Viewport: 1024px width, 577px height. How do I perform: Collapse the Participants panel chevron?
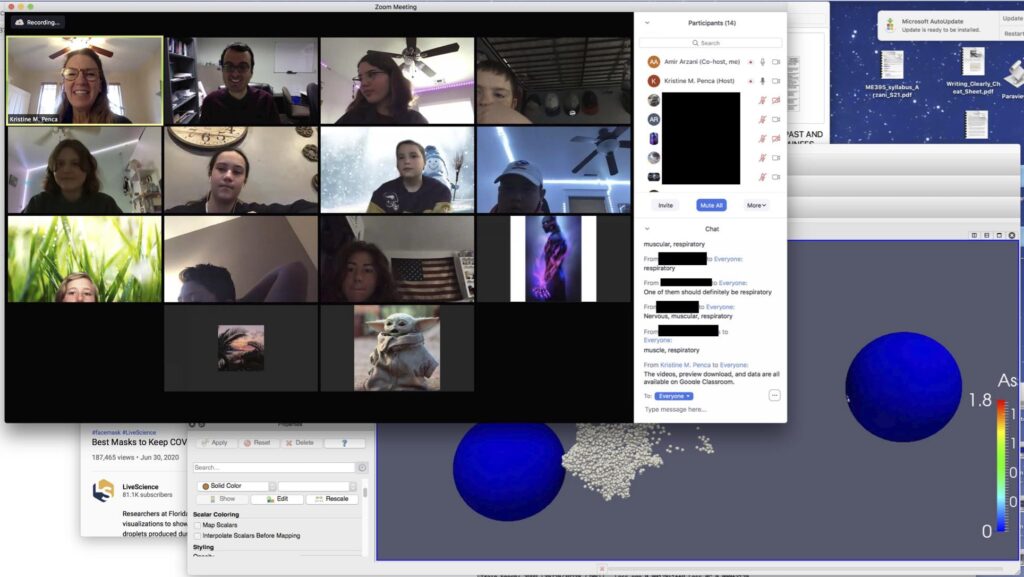click(647, 23)
